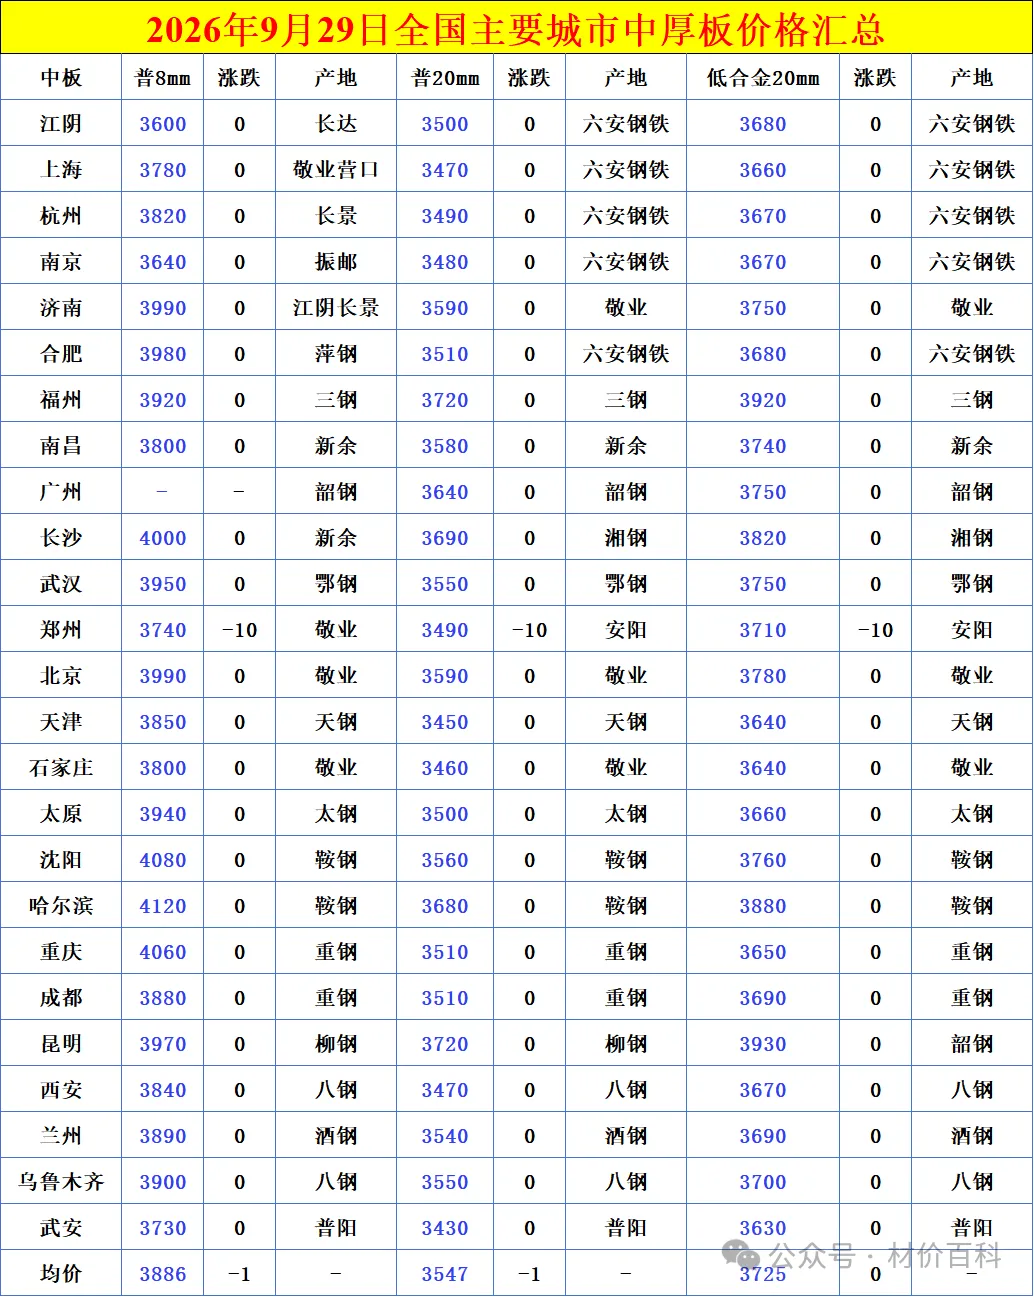The width and height of the screenshot is (1034, 1297).
Task: Click the 均价 row label
Action: (x=61, y=1274)
